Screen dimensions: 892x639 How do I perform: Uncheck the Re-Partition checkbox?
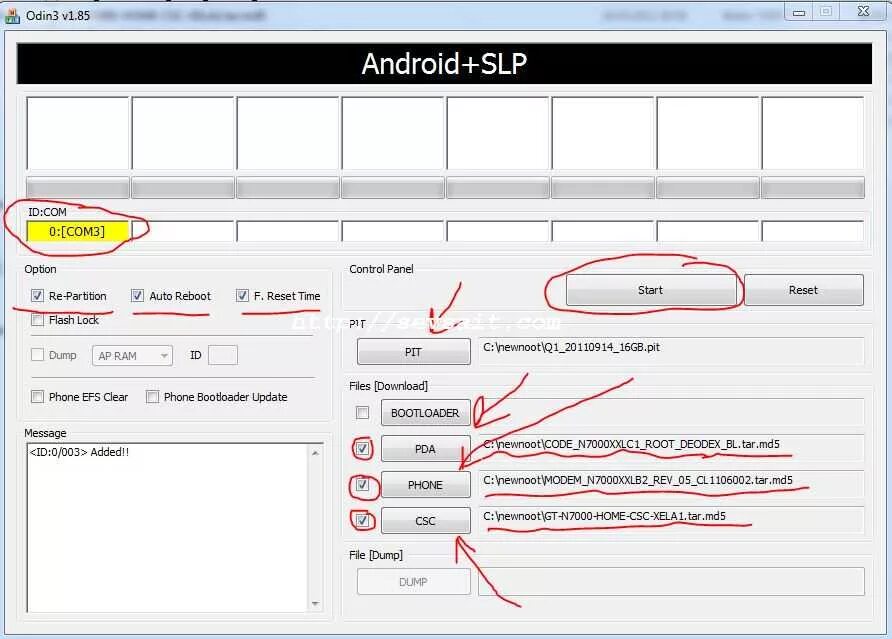(x=37, y=295)
